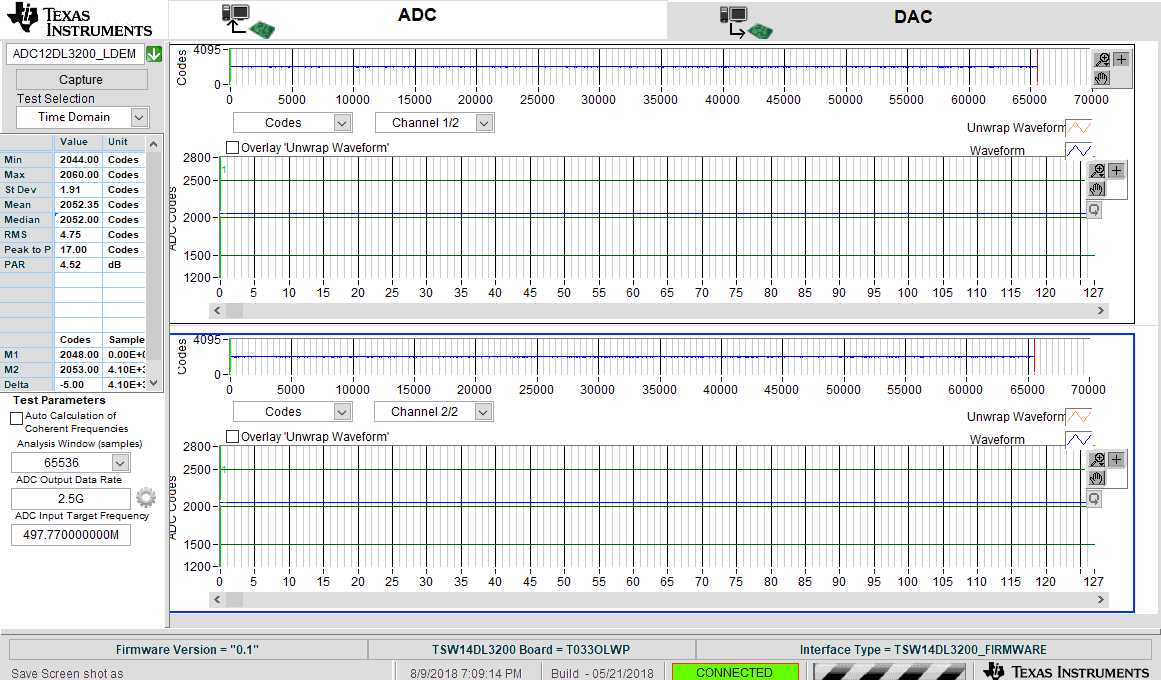
Task: Select zoom tool in Channel 2 plot
Action: (1098, 460)
